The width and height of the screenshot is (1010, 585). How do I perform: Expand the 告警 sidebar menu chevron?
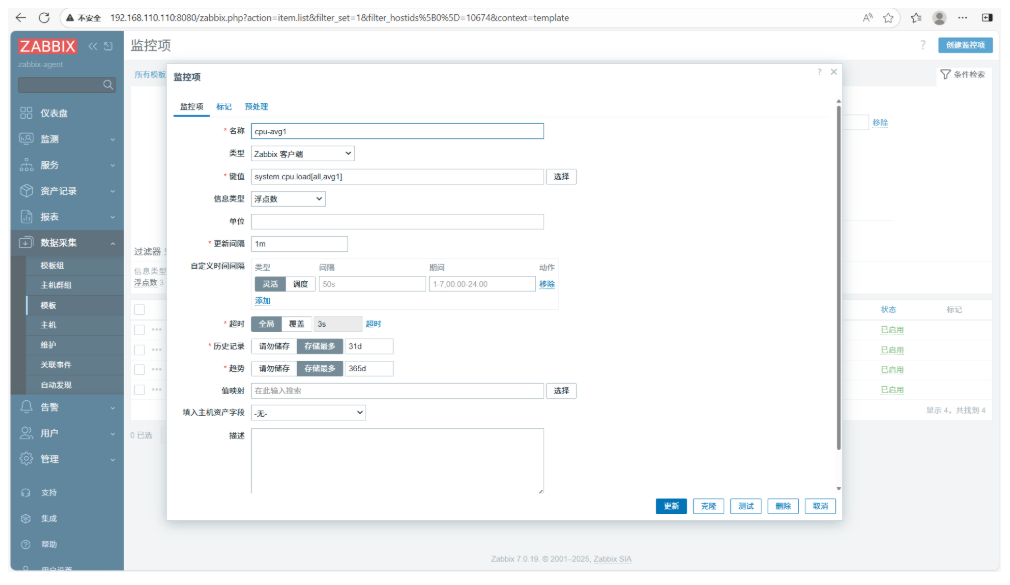click(x=113, y=407)
